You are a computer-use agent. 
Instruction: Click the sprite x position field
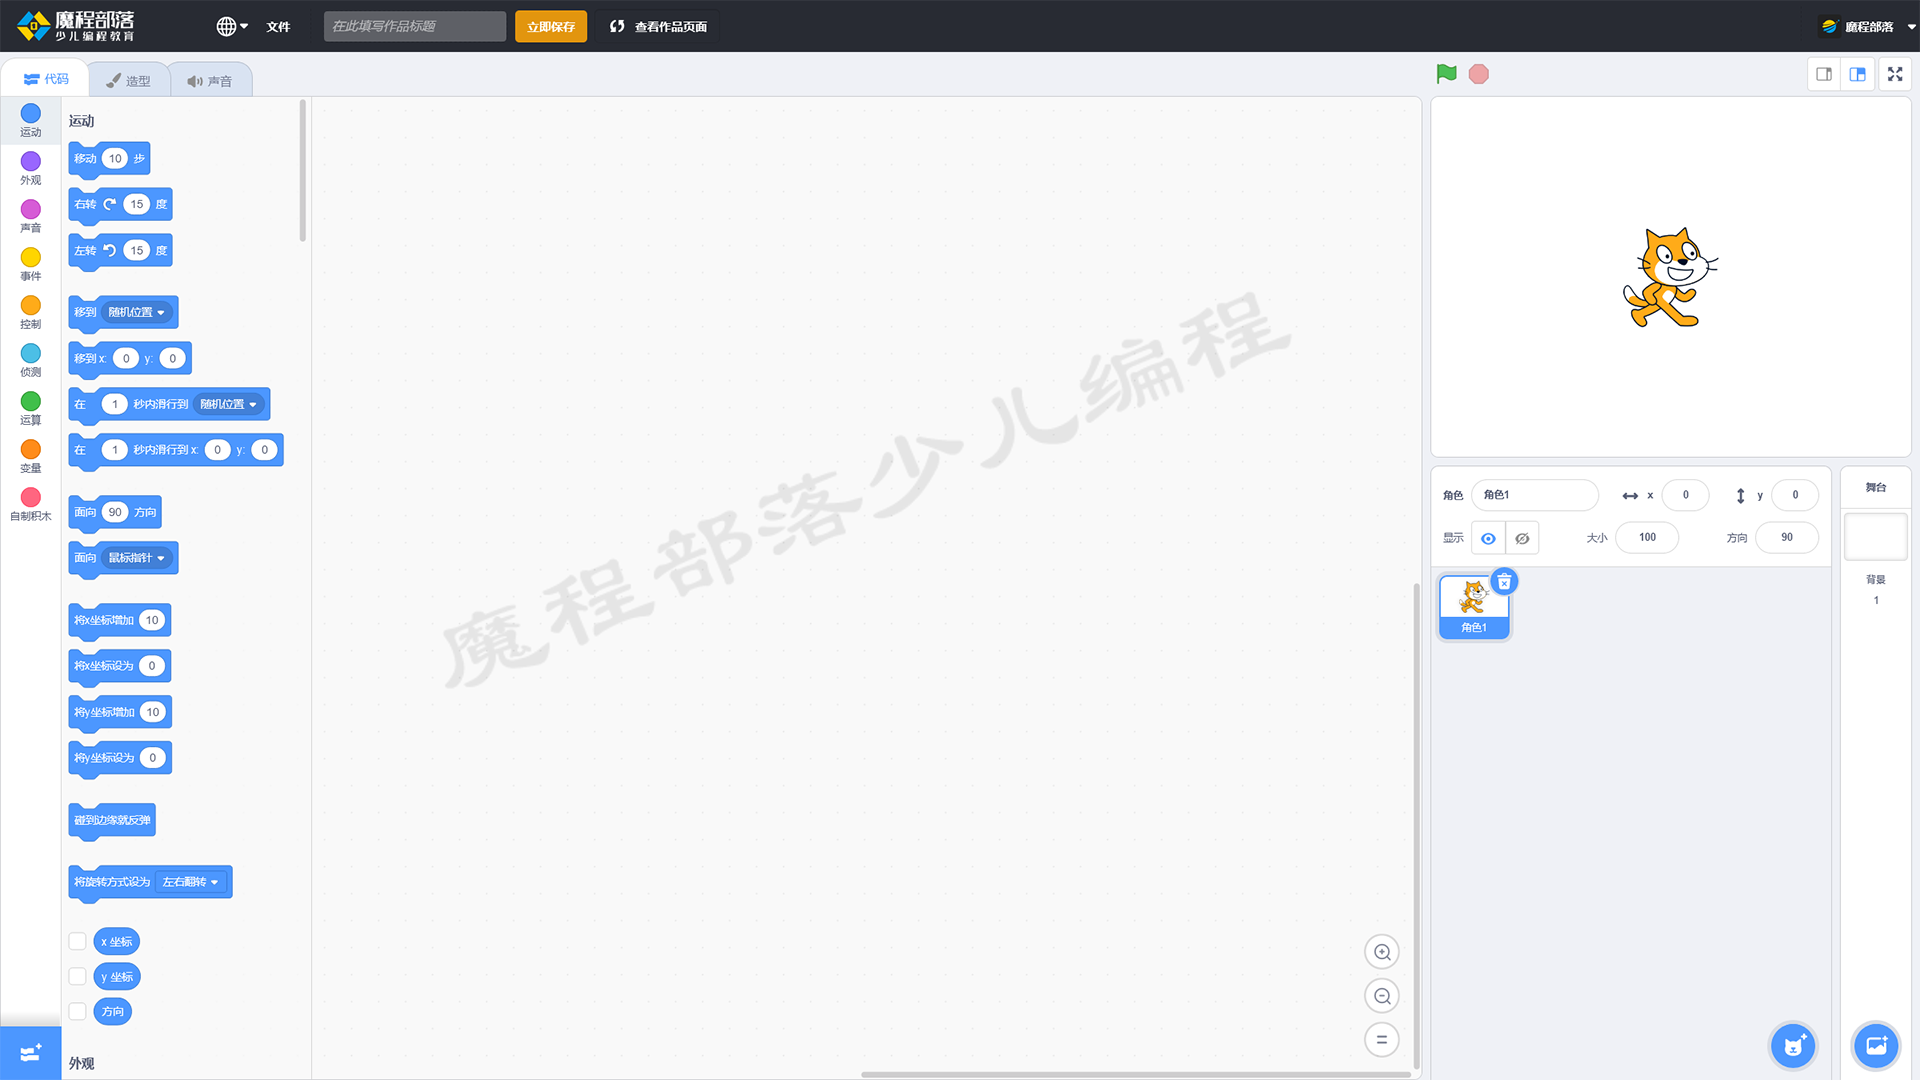[x=1685, y=495]
